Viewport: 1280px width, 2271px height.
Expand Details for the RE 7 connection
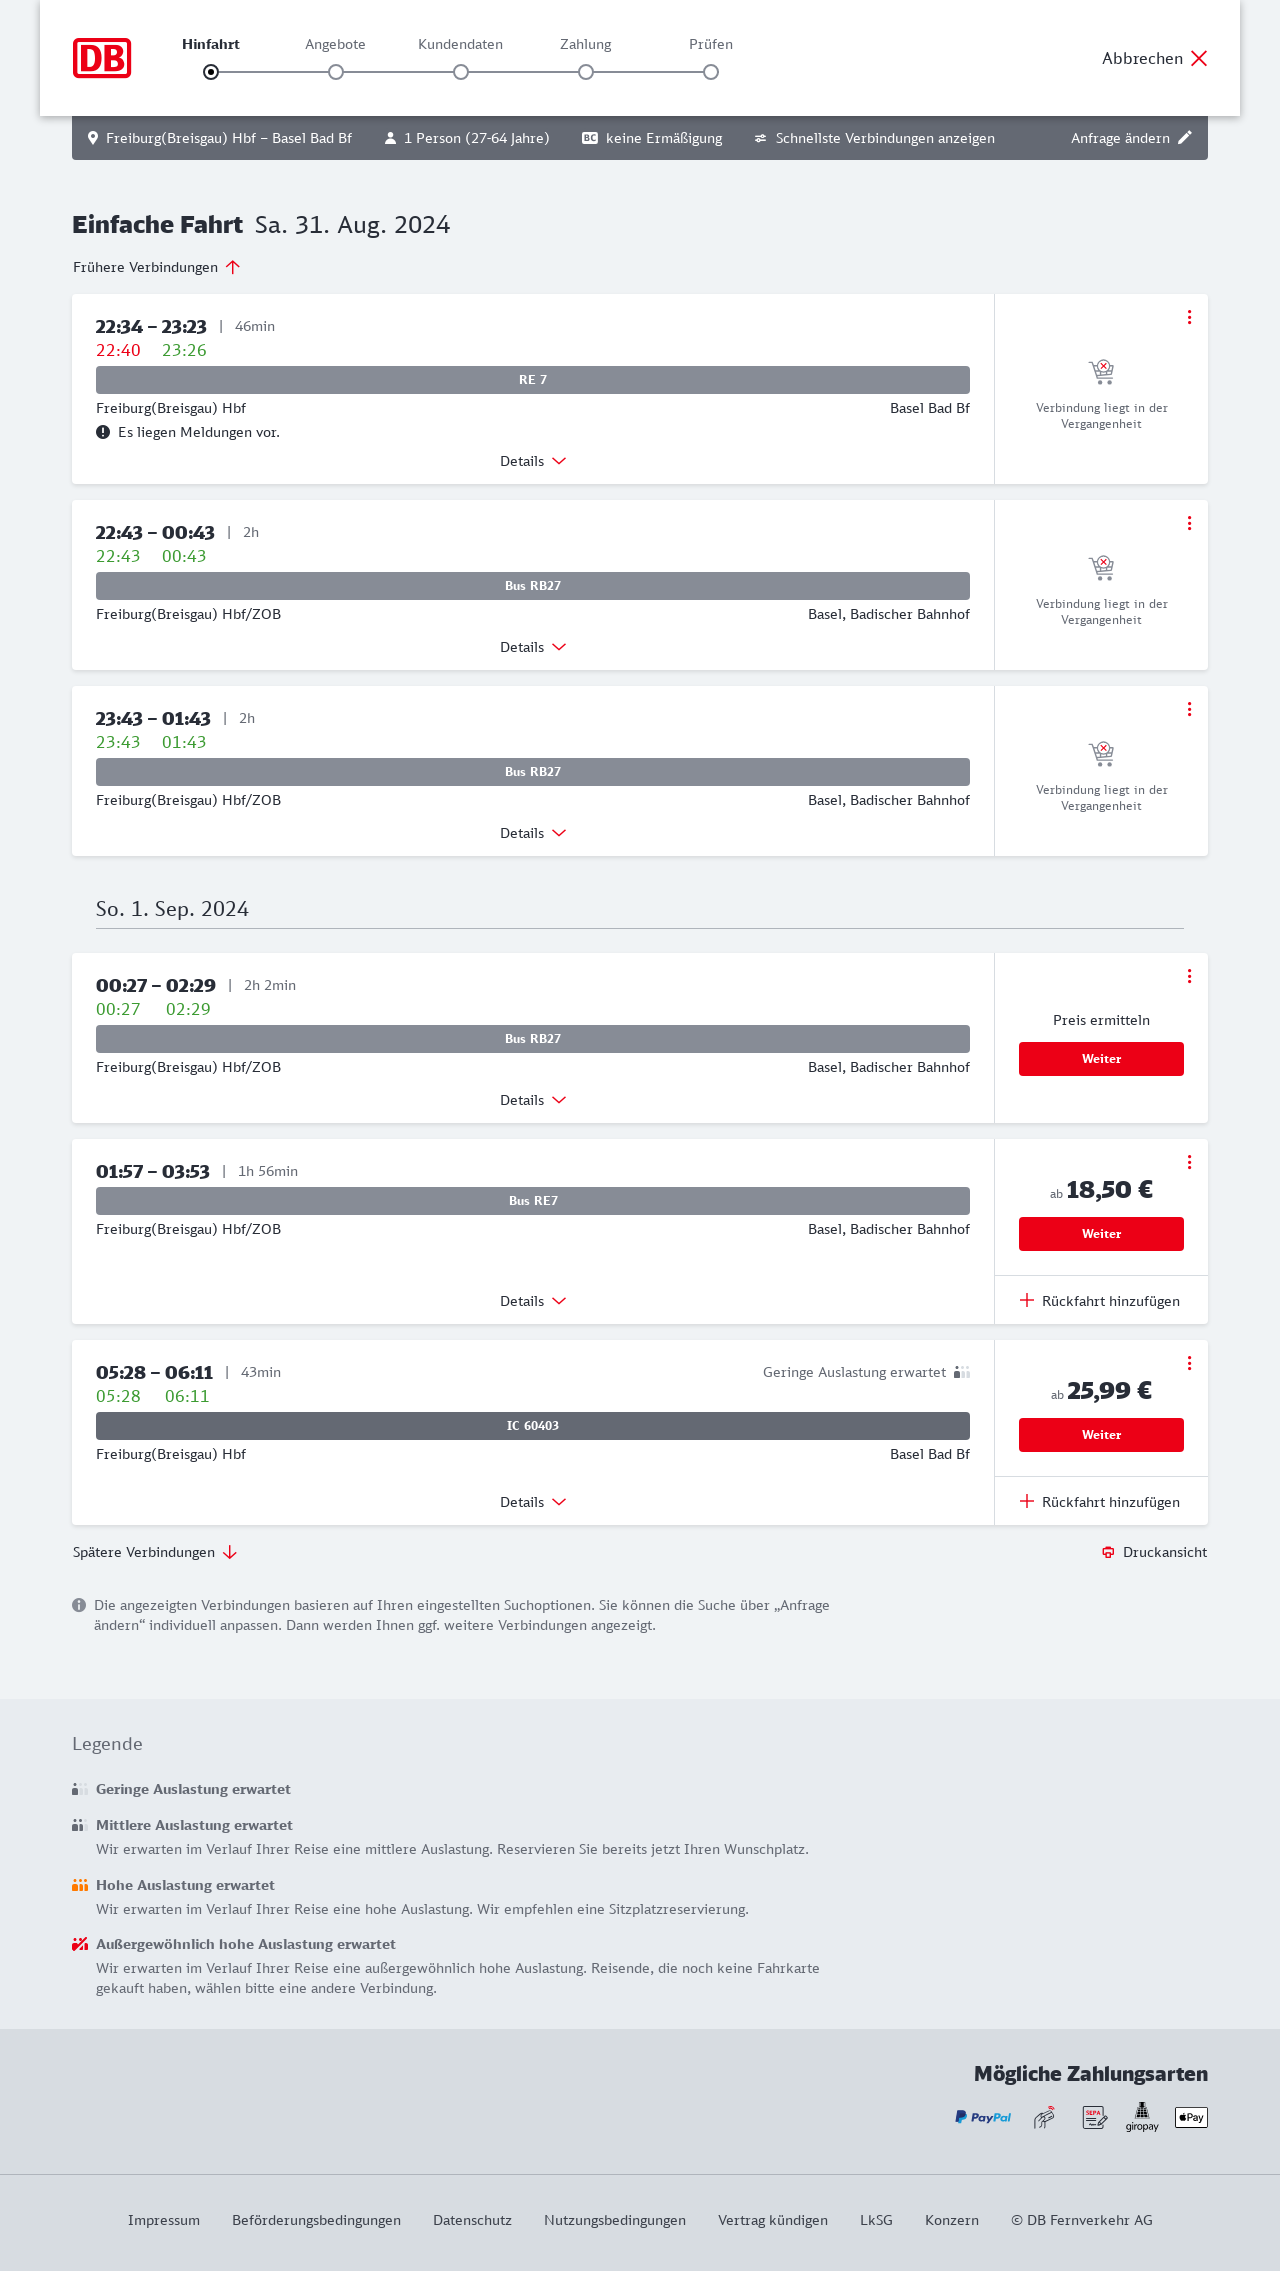[x=533, y=461]
